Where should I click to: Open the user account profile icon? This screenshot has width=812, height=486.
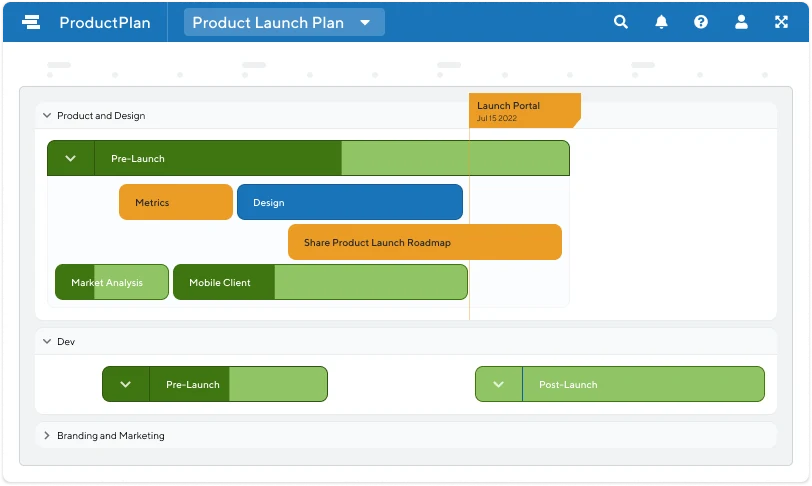click(741, 22)
